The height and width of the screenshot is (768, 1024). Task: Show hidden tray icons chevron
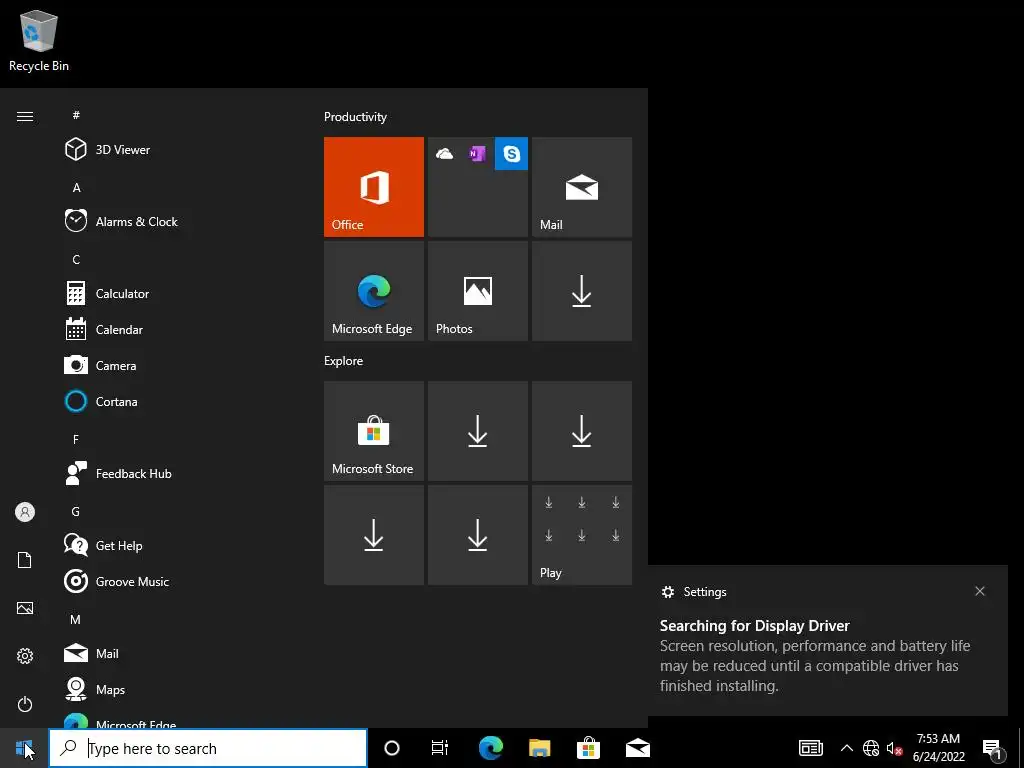[x=846, y=748]
